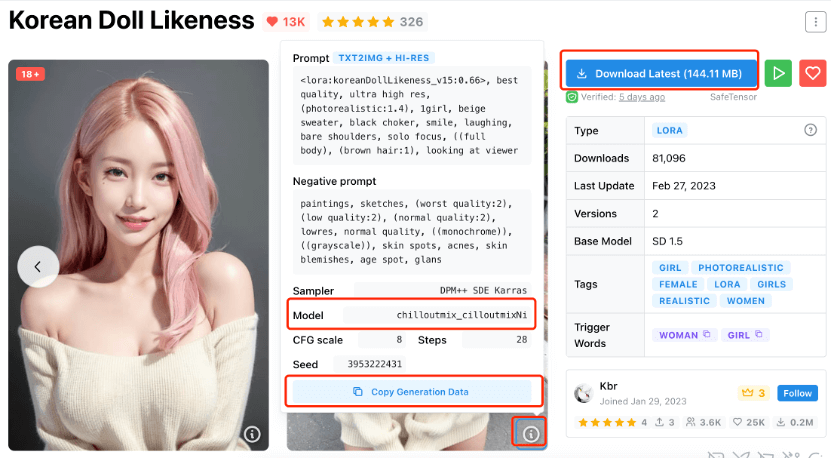Open the star ratings with 326 reviews
Screen dimensions: 832x458
[372, 22]
